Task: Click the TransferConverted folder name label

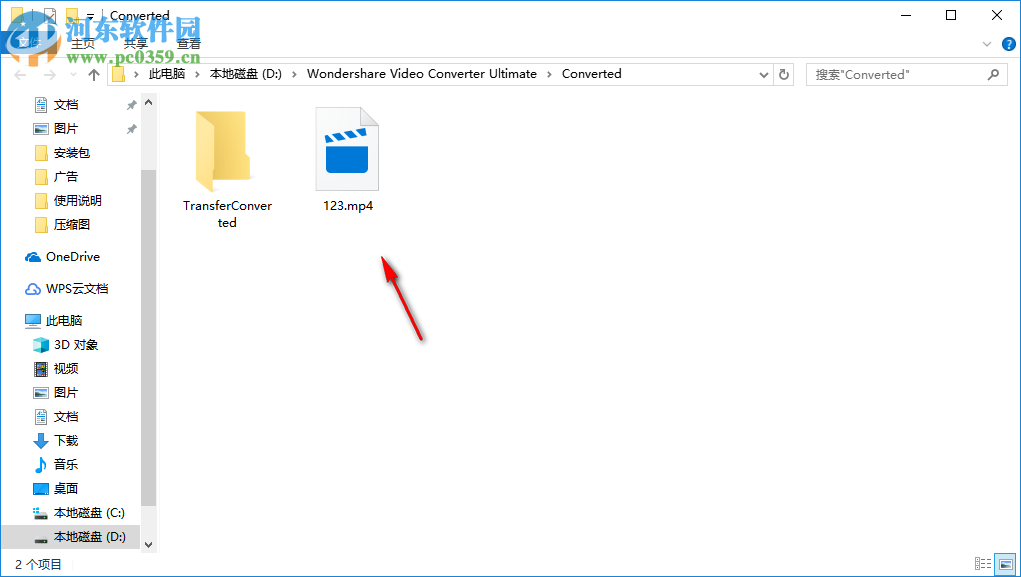Action: pos(227,214)
